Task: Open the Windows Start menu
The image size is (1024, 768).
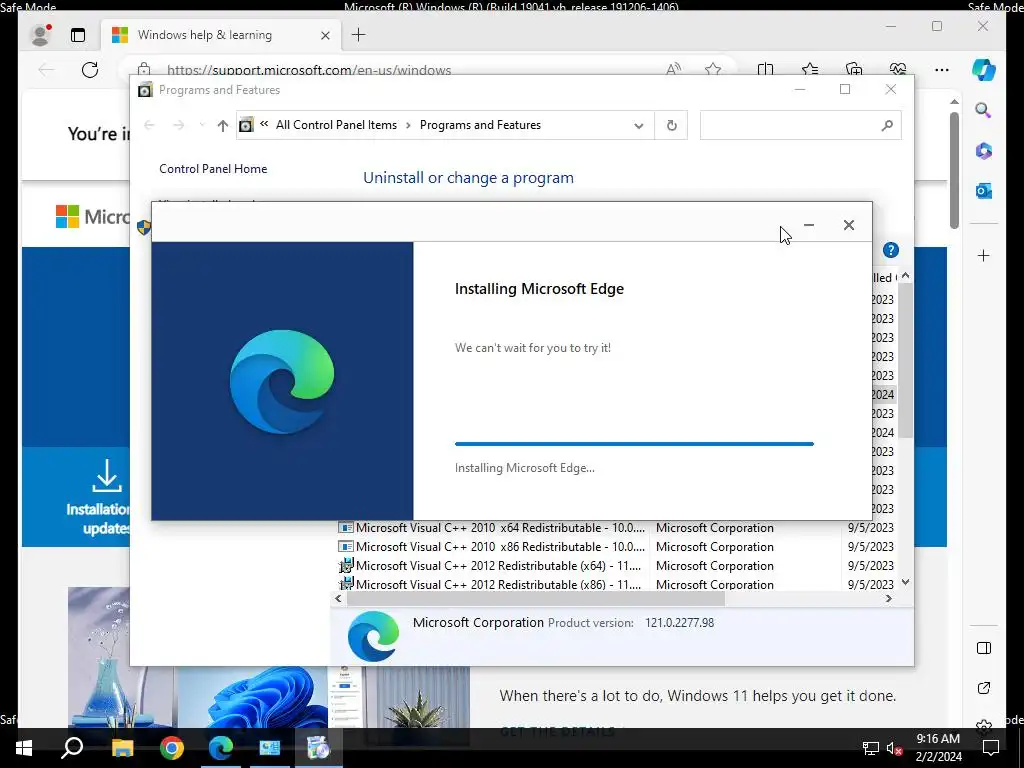Action: click(x=24, y=748)
